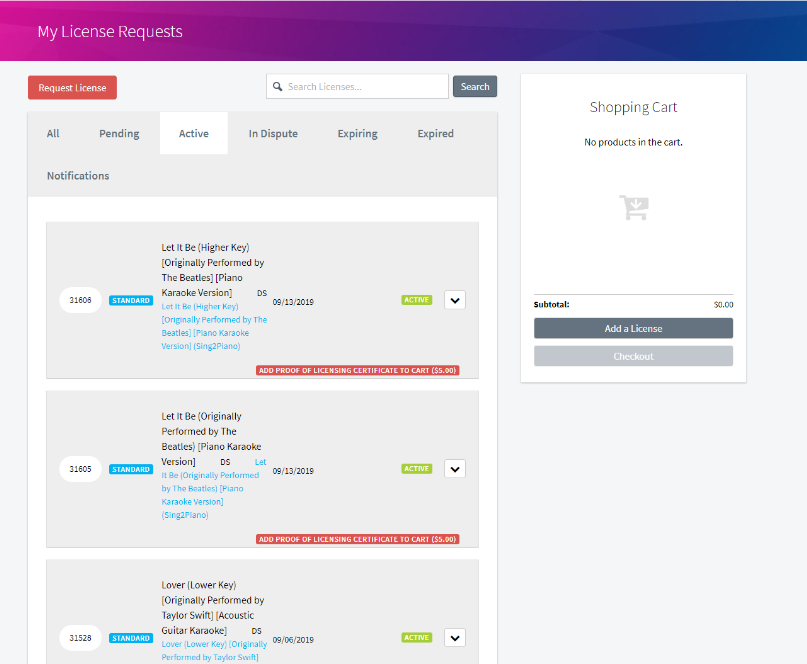Open the Let It Be (Higher Key) Sing2Piano link
Image resolution: width=807 pixels, height=664 pixels.
(214, 326)
